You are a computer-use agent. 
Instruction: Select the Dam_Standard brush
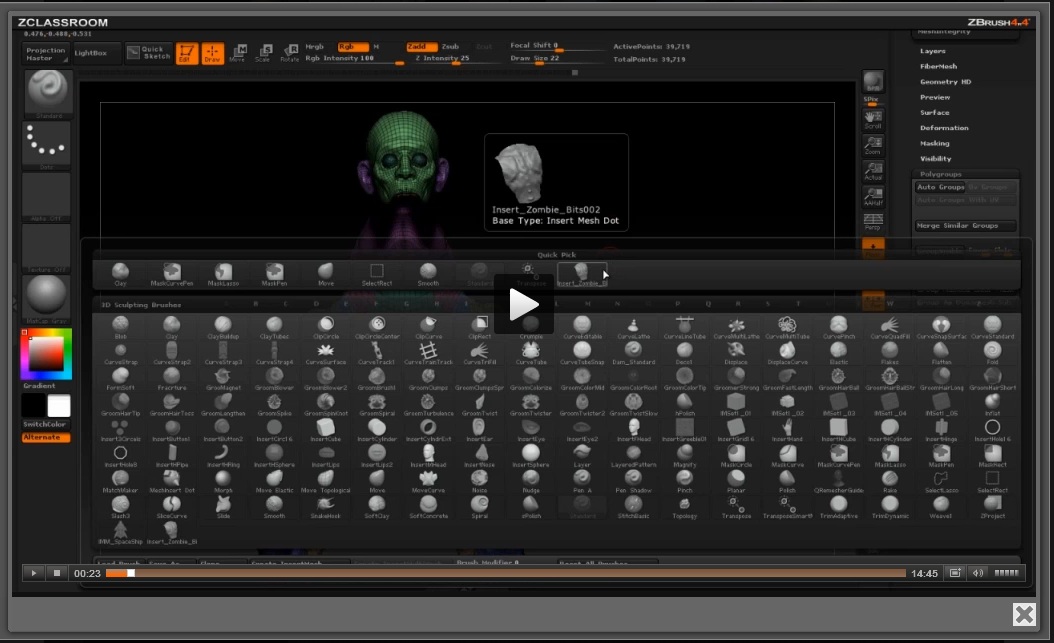pos(633,353)
